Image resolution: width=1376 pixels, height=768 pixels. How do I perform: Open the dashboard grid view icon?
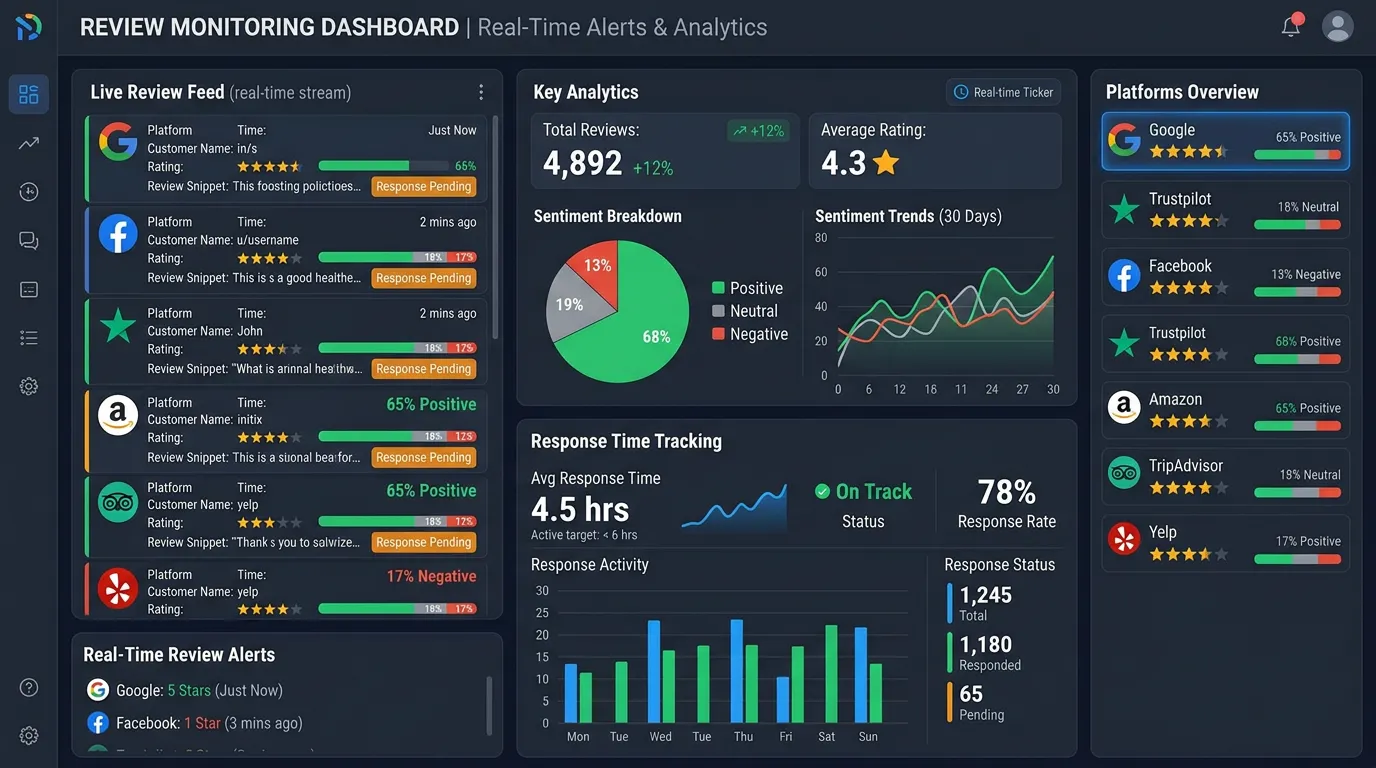tap(29, 95)
